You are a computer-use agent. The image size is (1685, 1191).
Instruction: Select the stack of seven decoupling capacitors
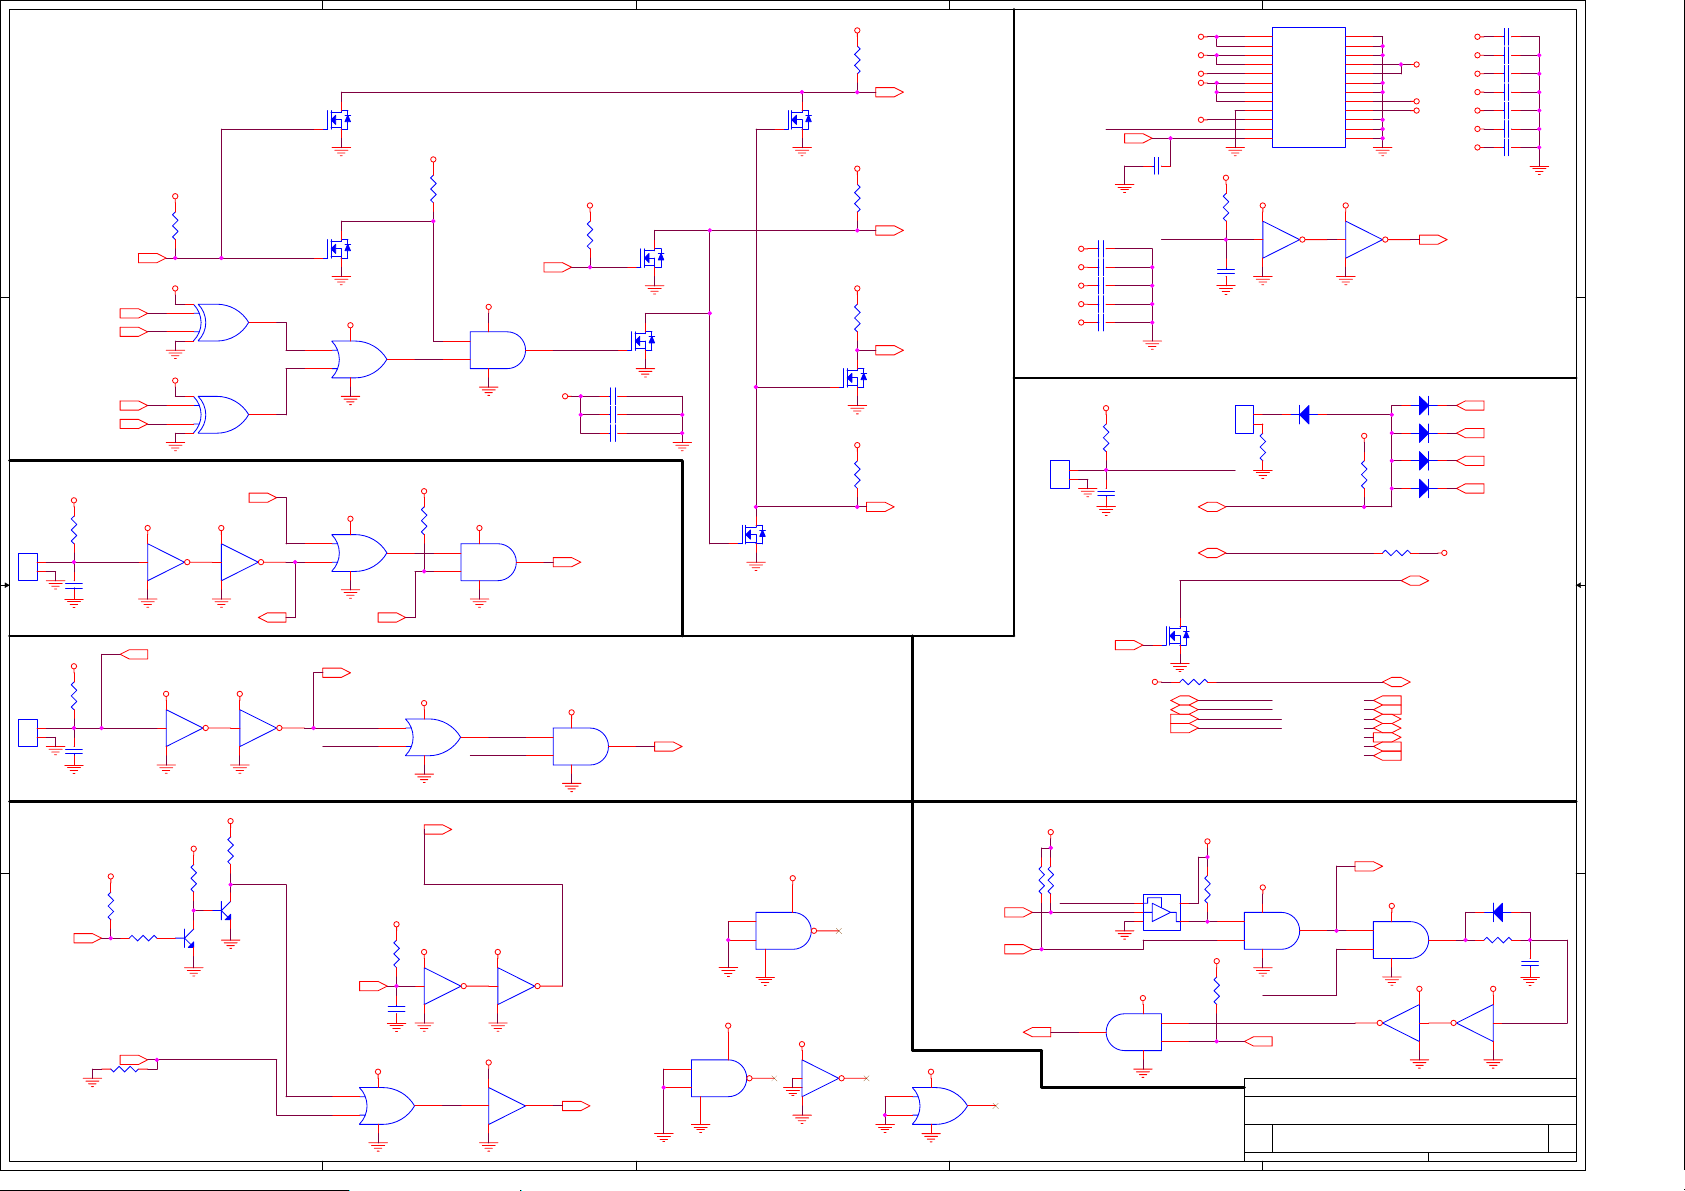[1507, 92]
